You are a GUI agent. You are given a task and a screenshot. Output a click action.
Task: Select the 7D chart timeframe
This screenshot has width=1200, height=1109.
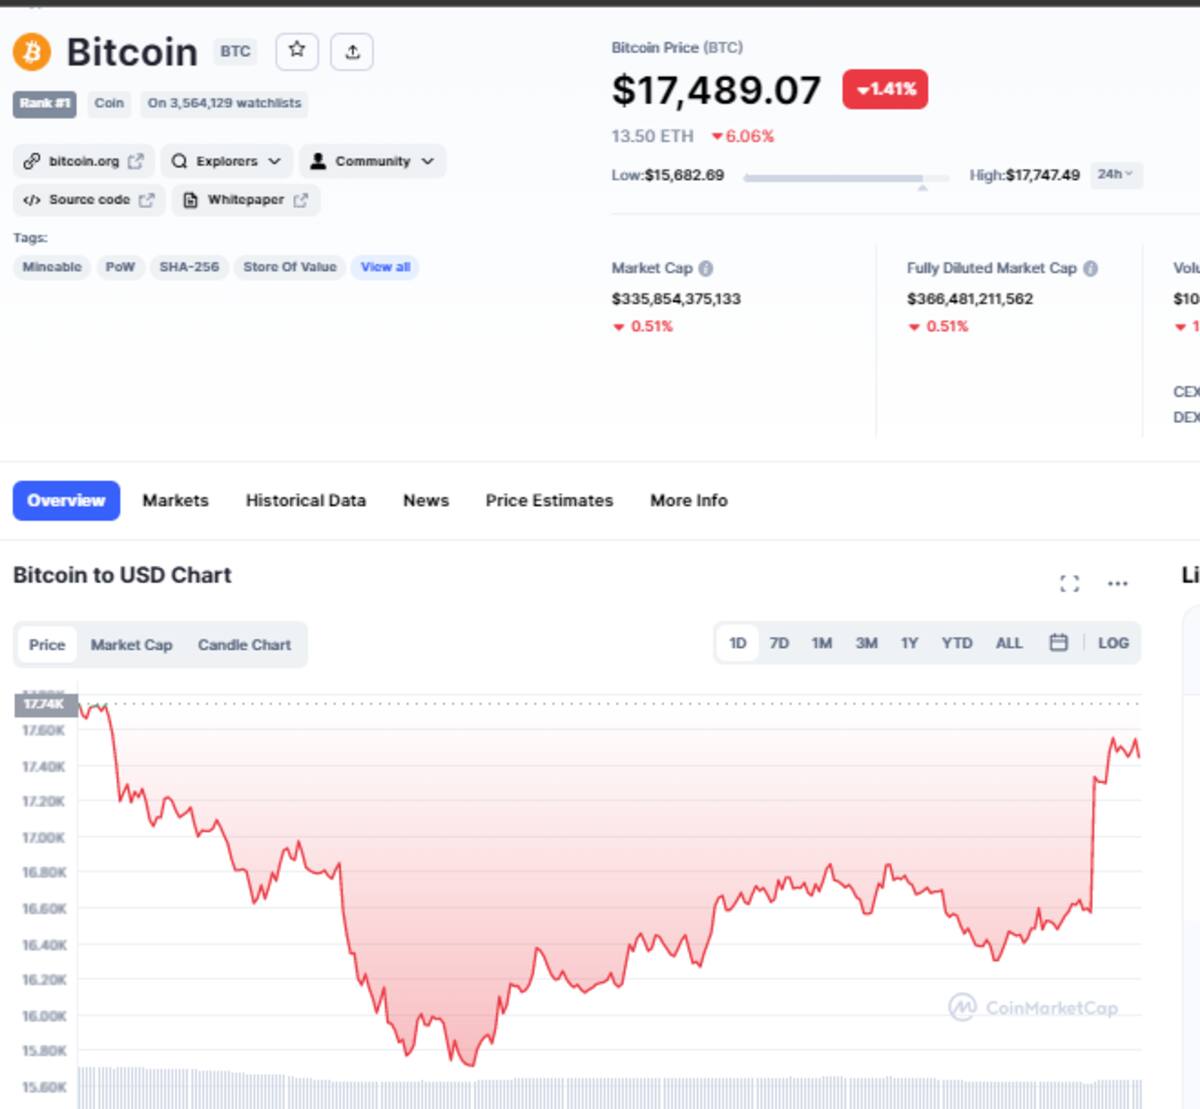779,643
